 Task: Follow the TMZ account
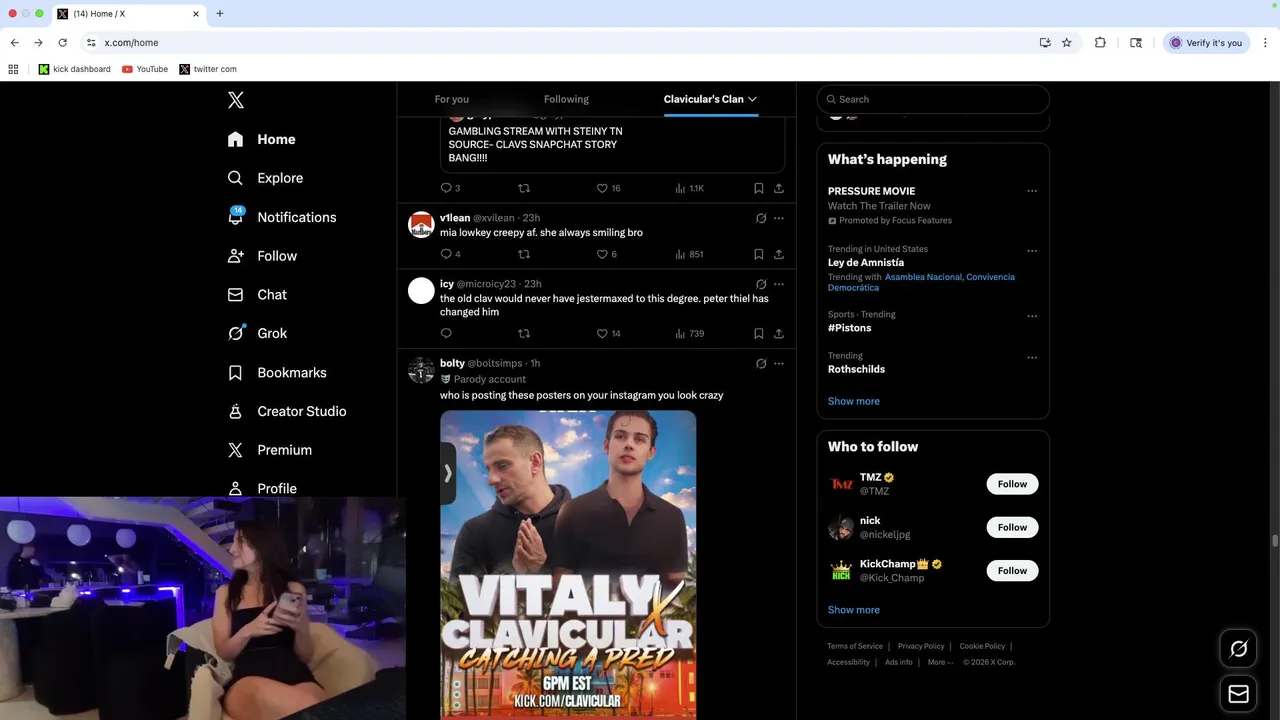point(1012,484)
